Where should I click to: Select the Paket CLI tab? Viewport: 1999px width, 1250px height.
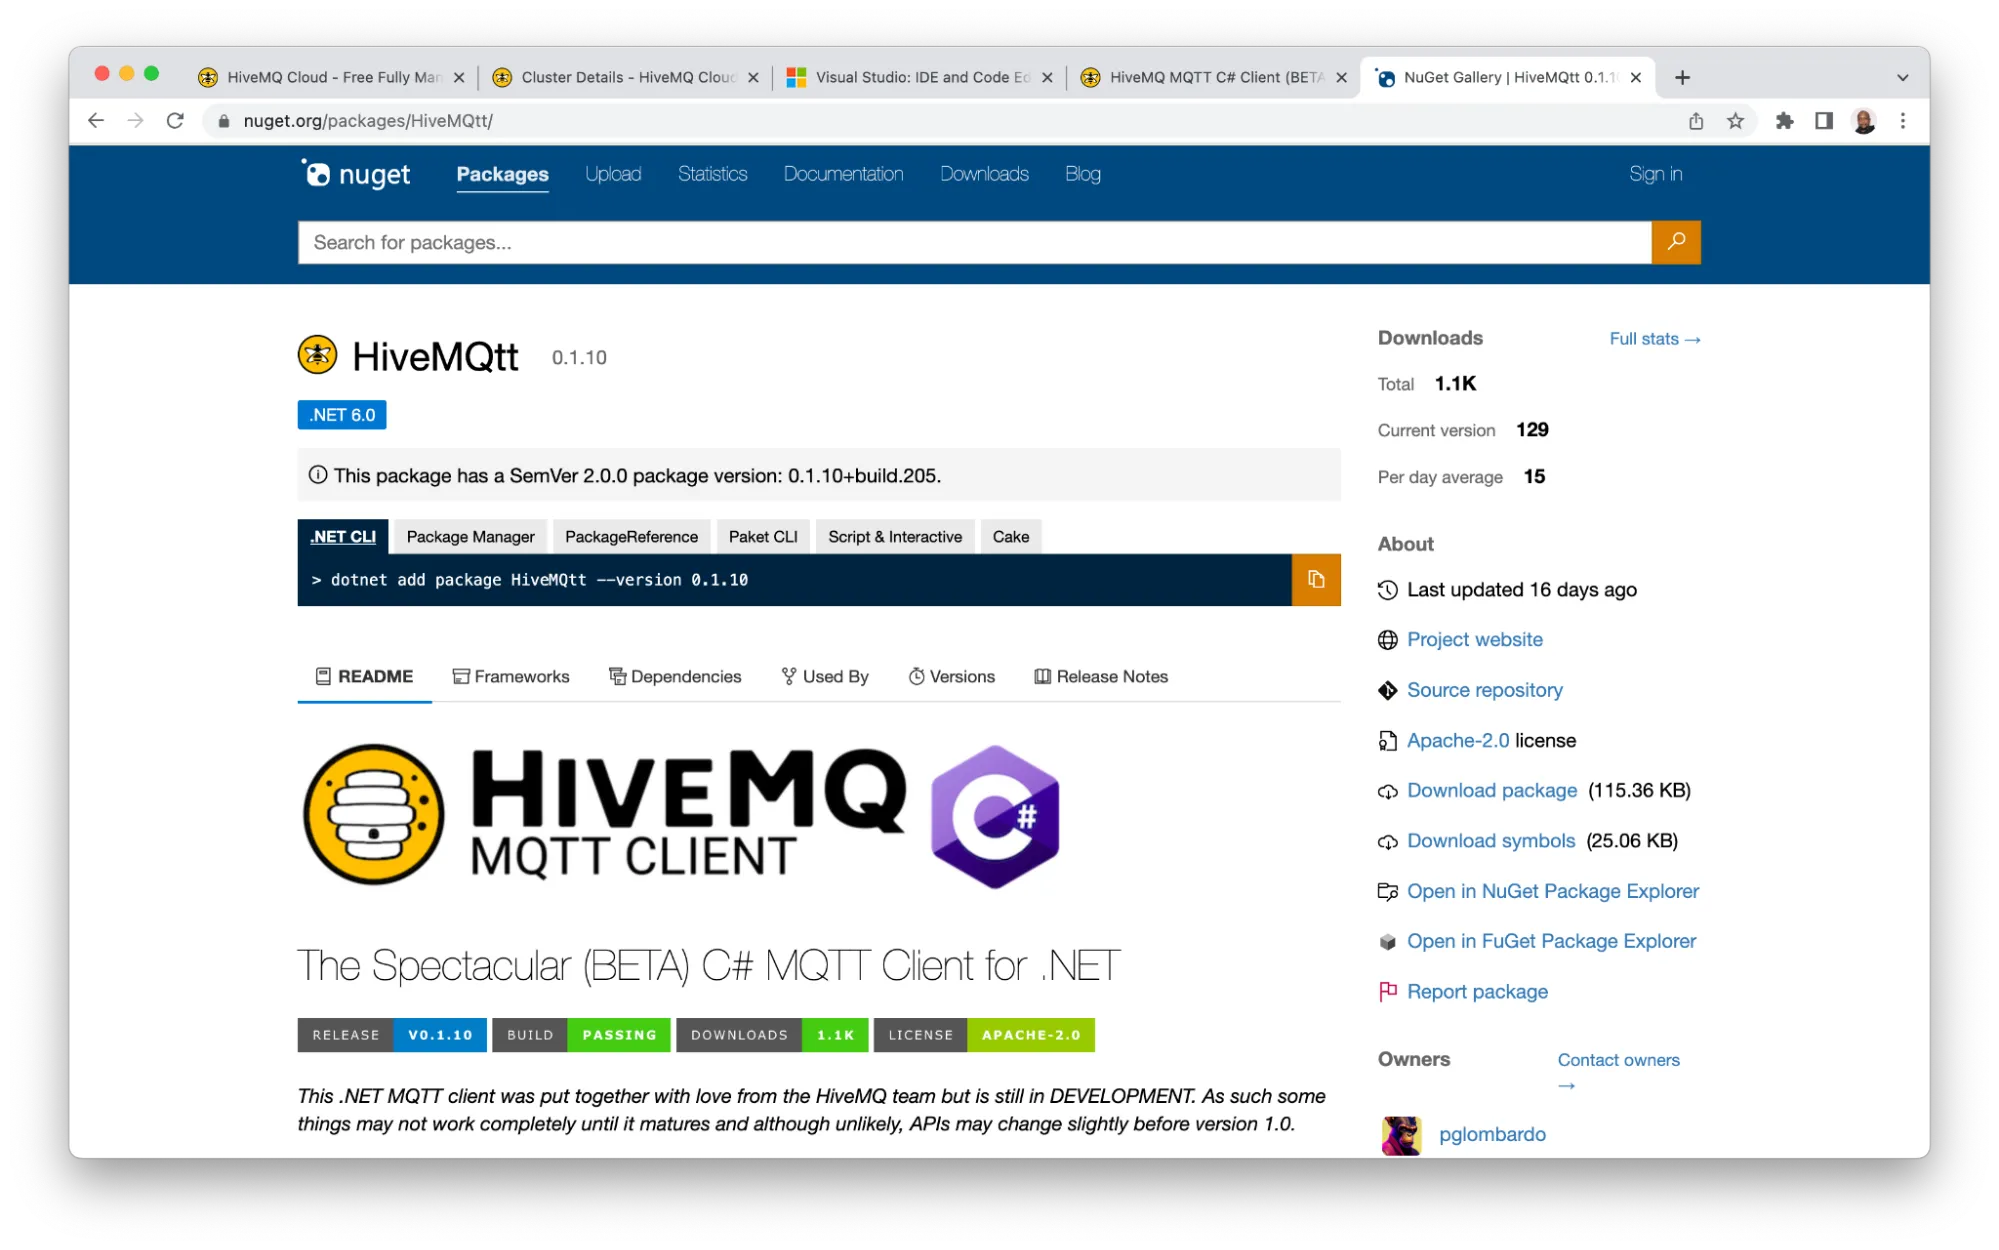tap(763, 536)
